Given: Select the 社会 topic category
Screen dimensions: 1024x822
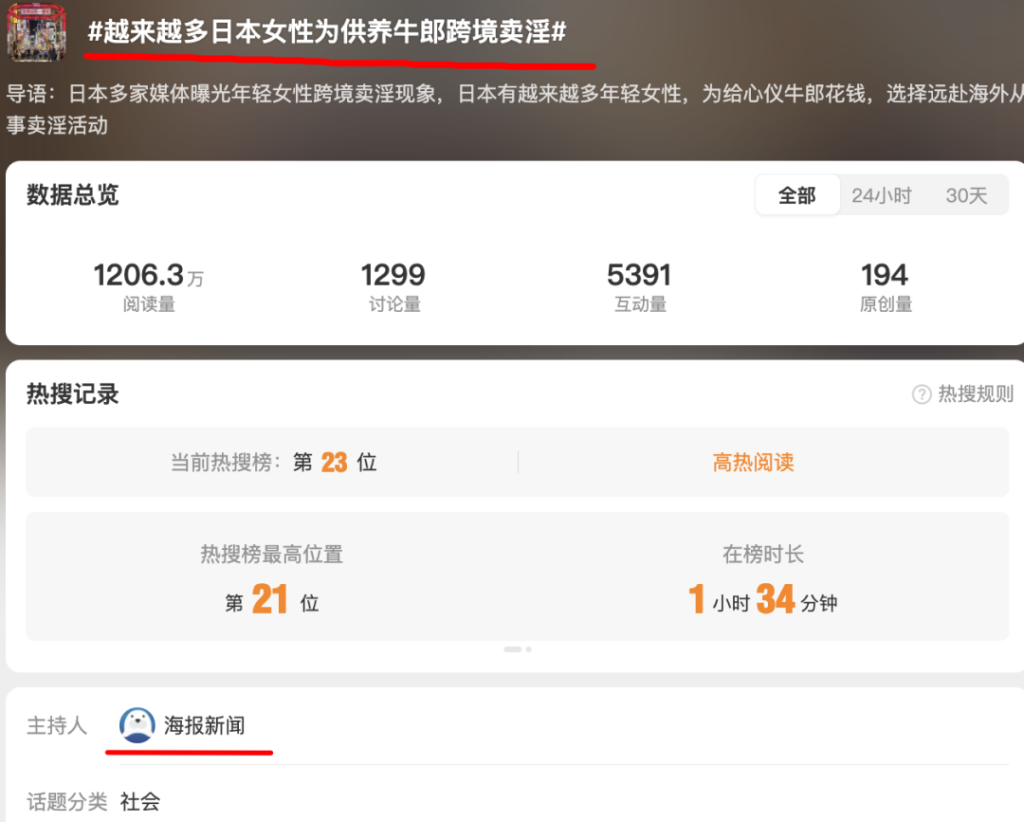Looking at the screenshot, I should tap(140, 801).
